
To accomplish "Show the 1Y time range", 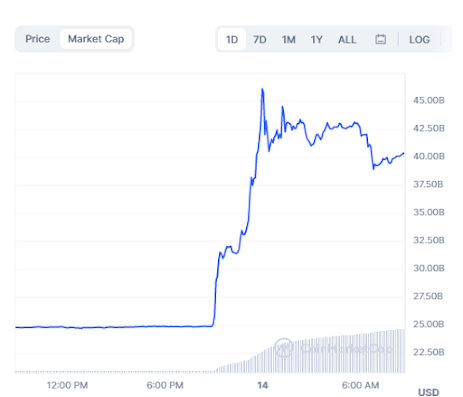I will [316, 40].
